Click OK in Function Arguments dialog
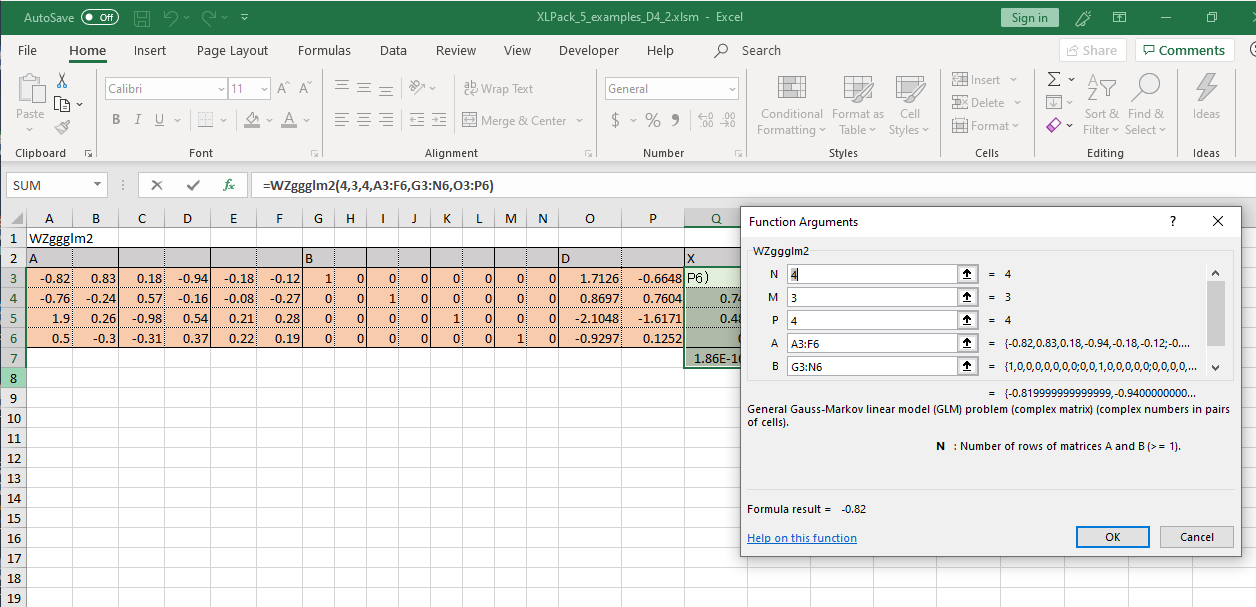Image resolution: width=1256 pixels, height=607 pixels. [x=1113, y=537]
